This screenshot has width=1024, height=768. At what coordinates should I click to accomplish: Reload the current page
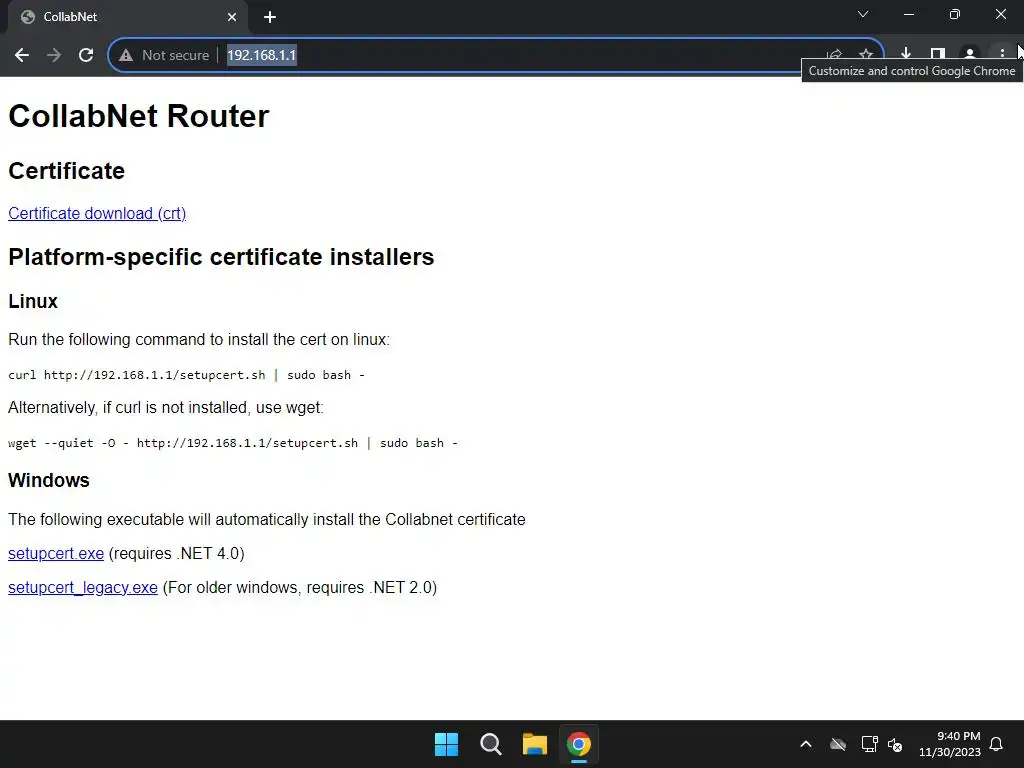click(86, 56)
